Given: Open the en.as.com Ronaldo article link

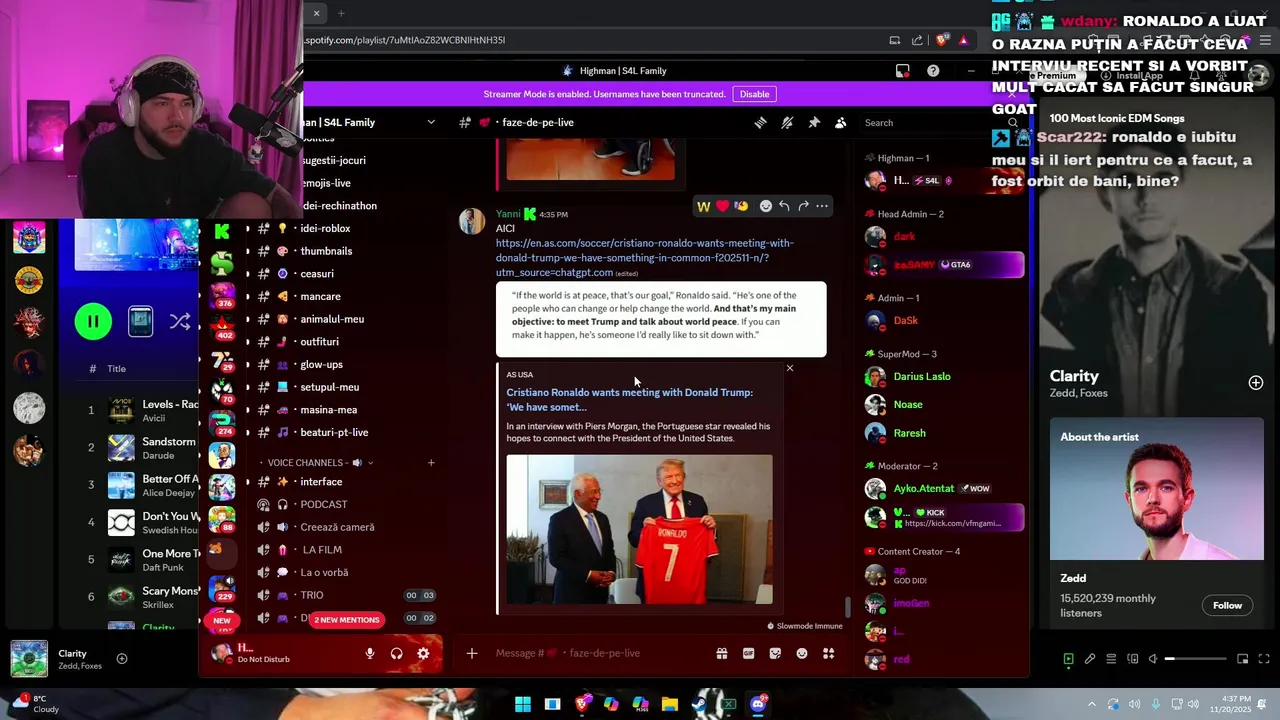Looking at the screenshot, I should [644, 257].
